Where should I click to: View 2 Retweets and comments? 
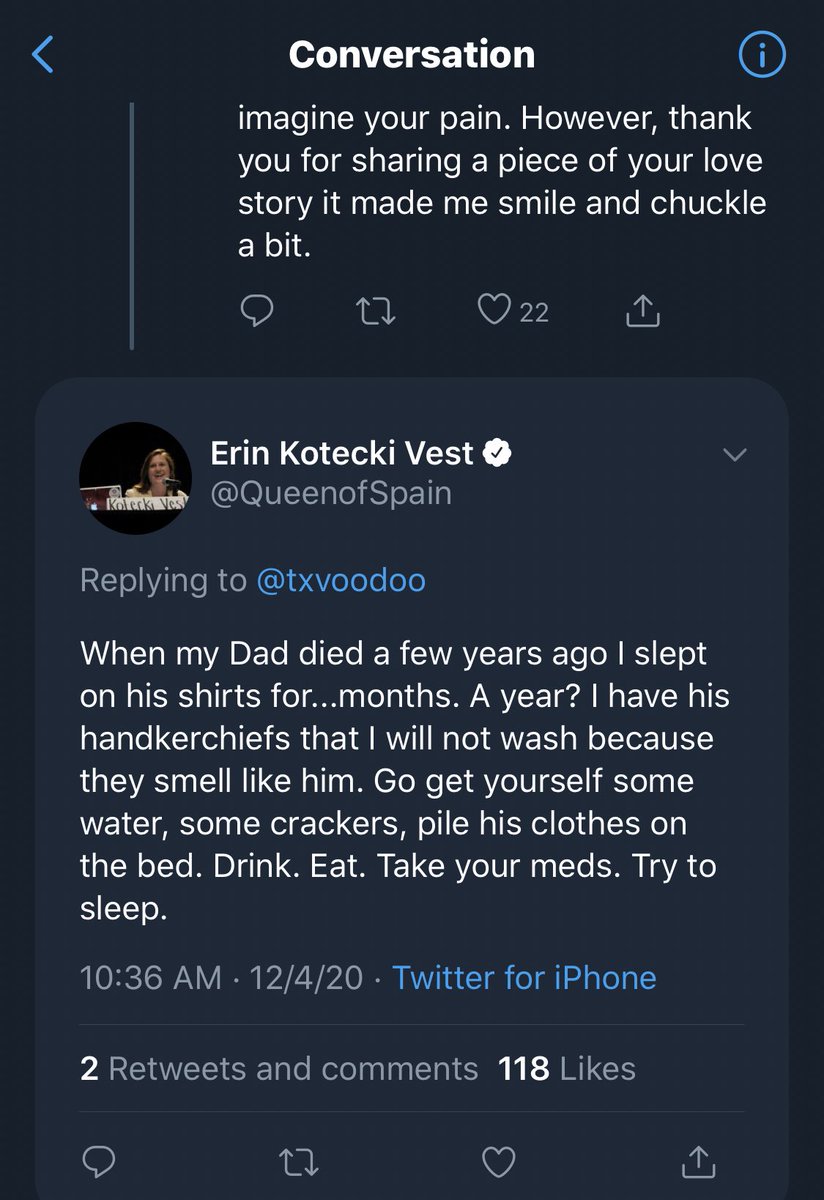(x=279, y=1068)
